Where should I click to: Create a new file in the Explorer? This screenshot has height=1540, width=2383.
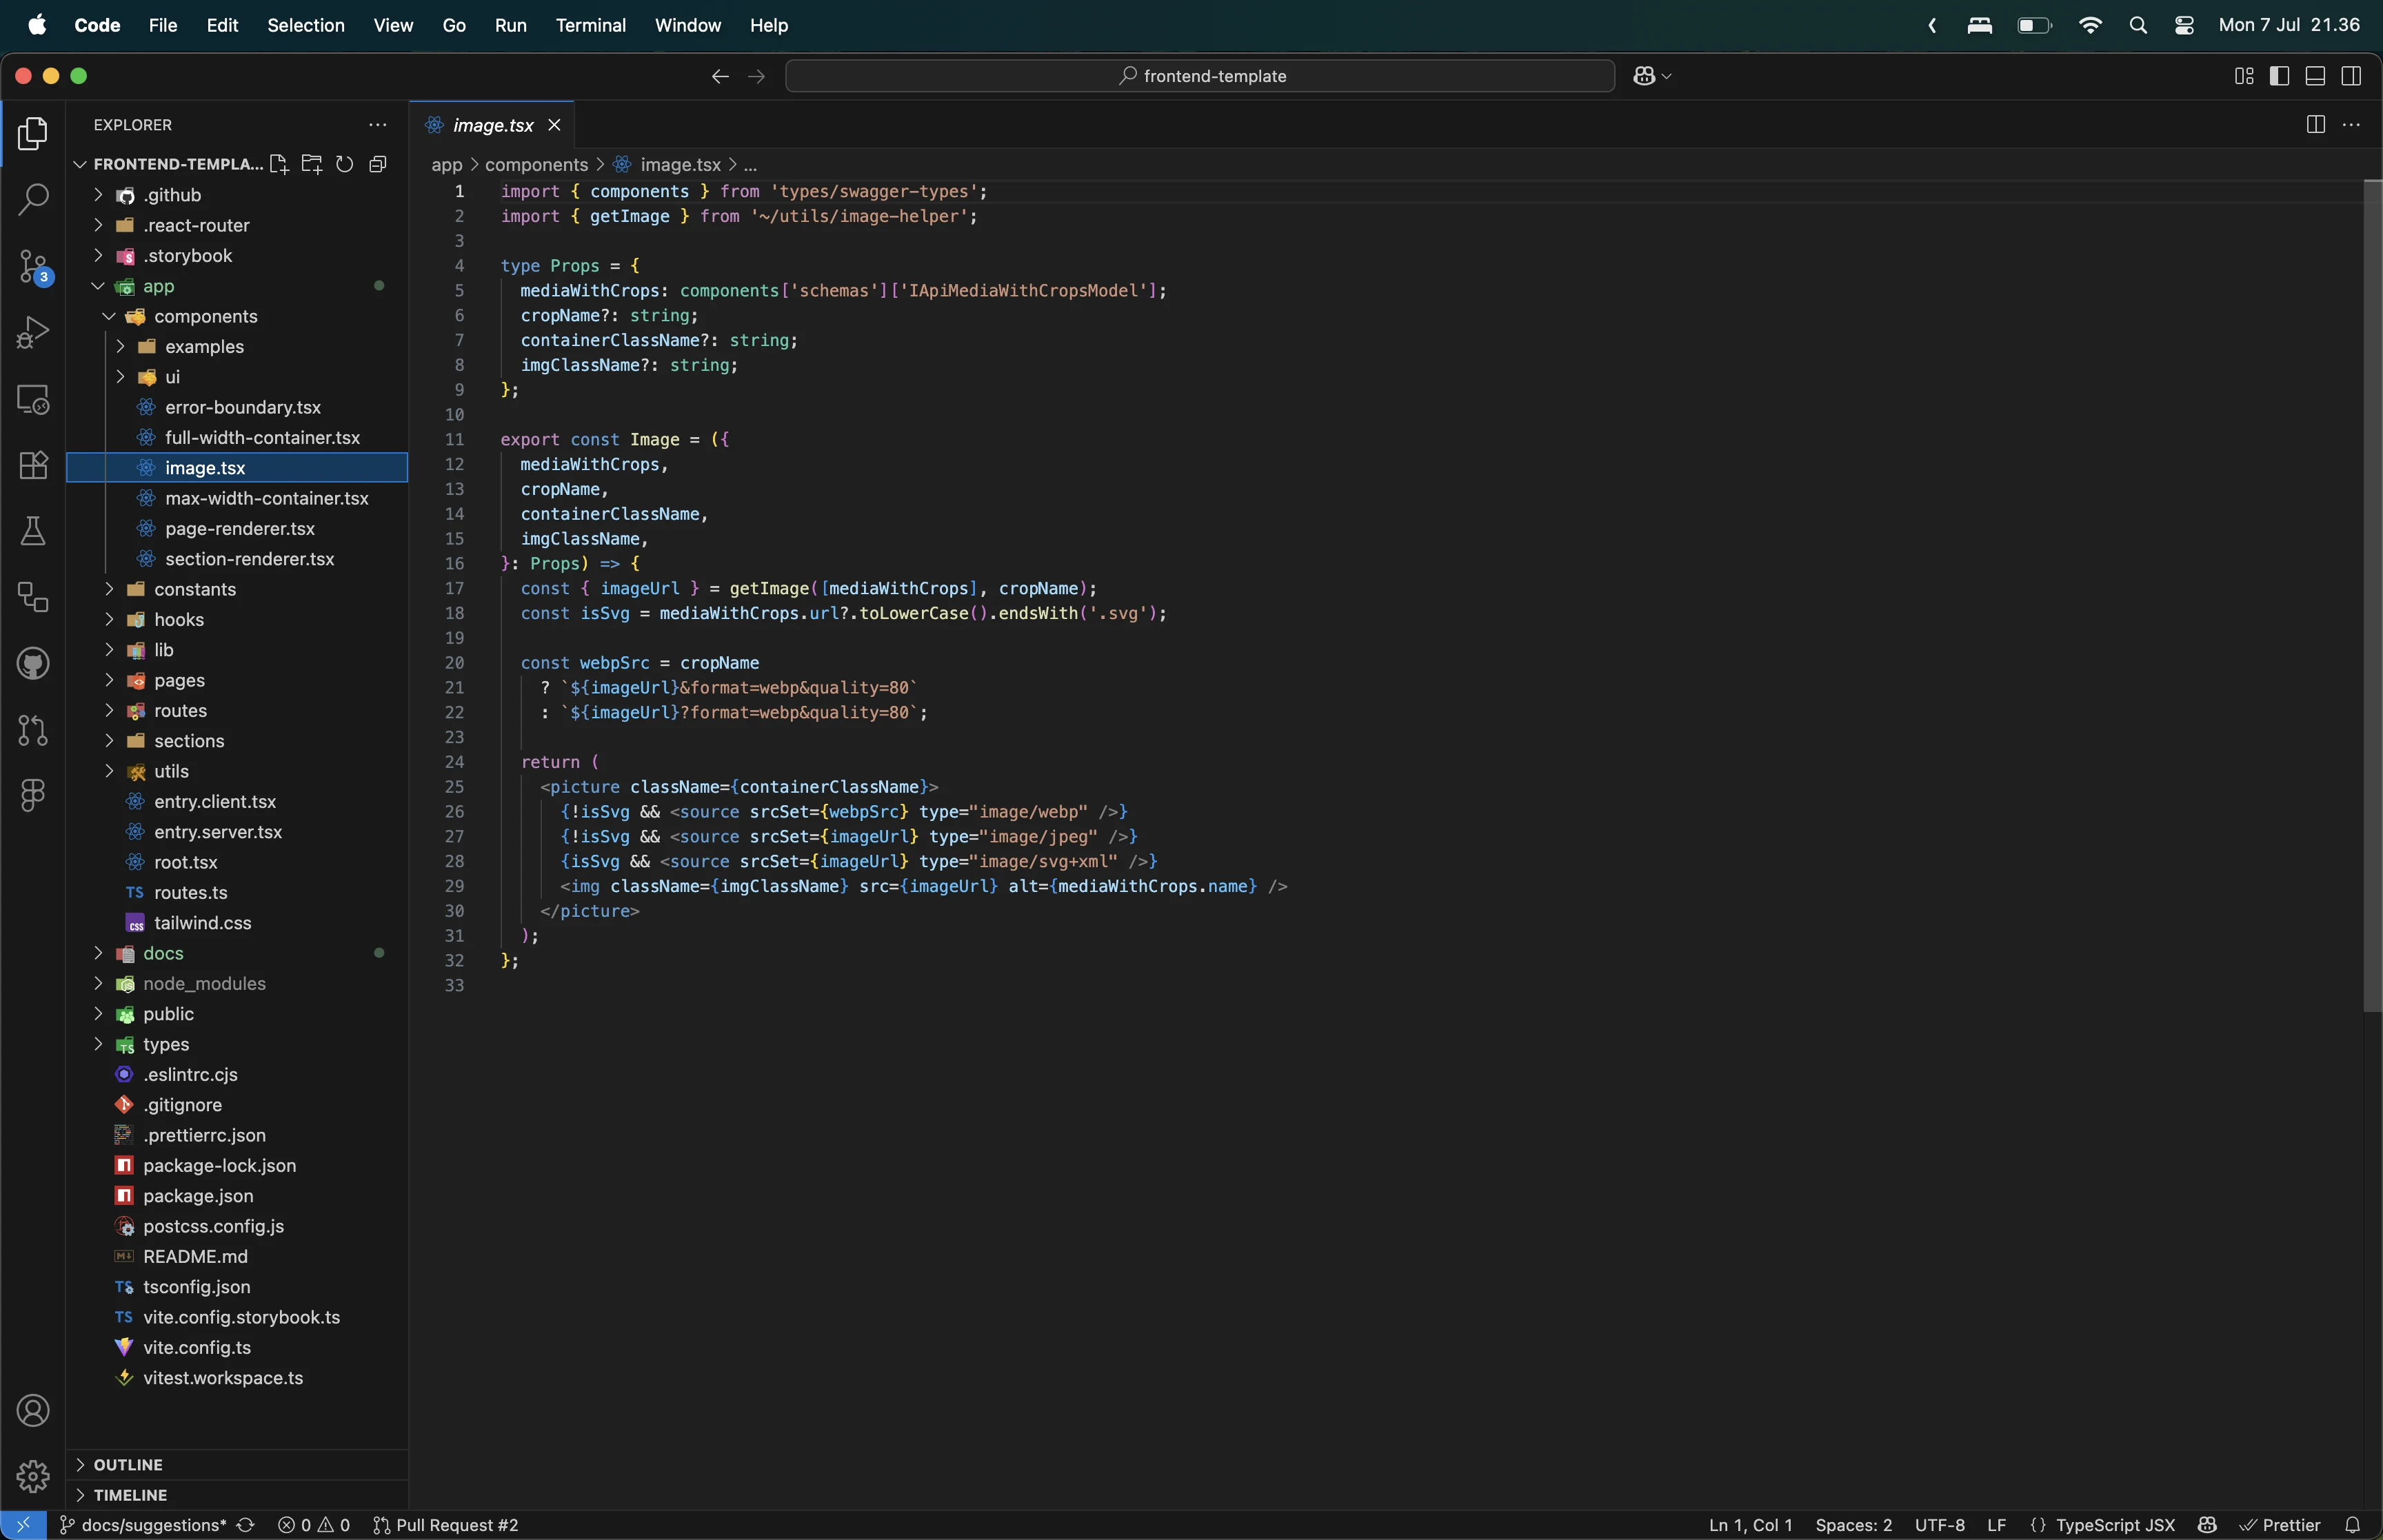click(279, 164)
